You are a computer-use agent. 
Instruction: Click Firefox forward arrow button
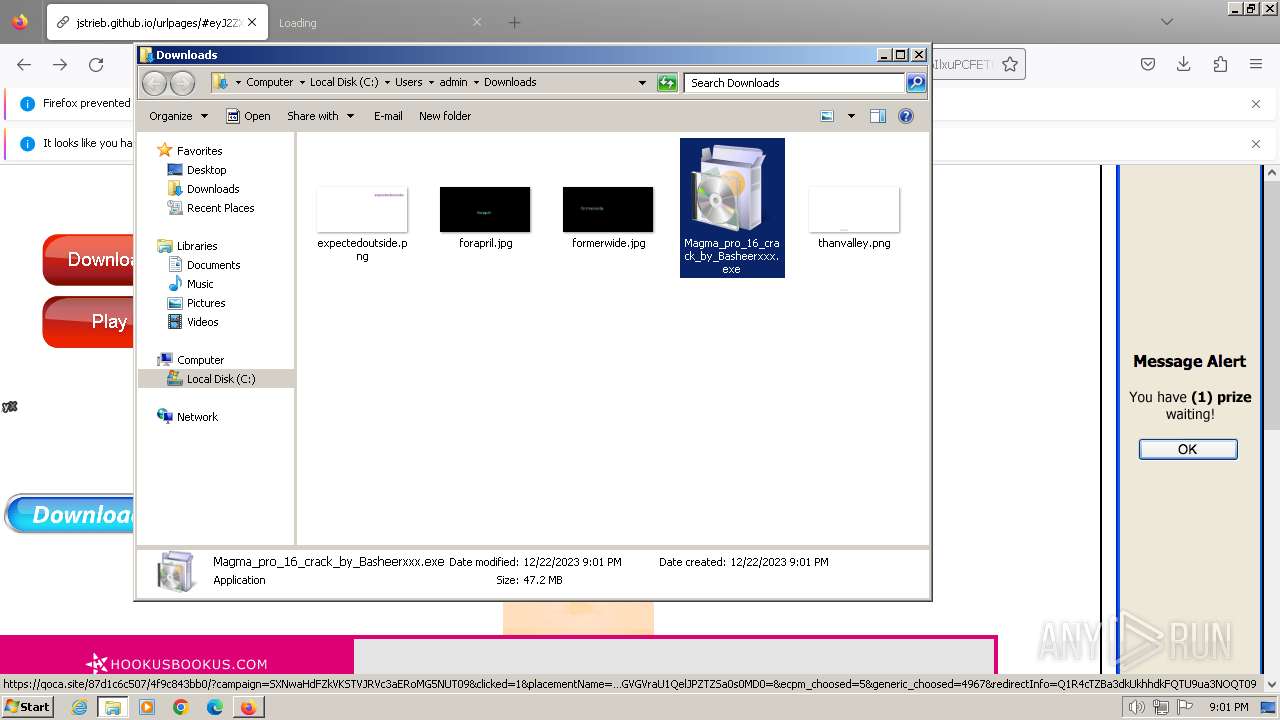[60, 64]
